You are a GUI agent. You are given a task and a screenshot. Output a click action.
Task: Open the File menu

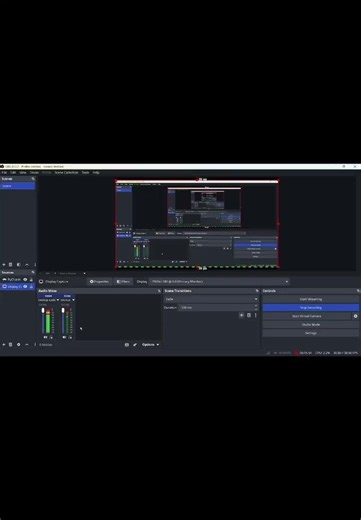pos(4,173)
